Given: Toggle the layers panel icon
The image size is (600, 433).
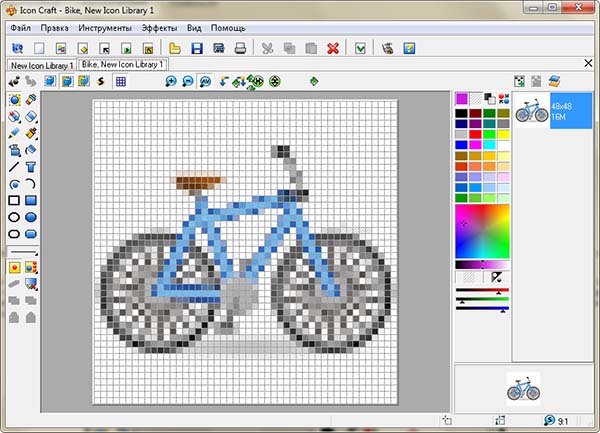Looking at the screenshot, I should coord(557,81).
